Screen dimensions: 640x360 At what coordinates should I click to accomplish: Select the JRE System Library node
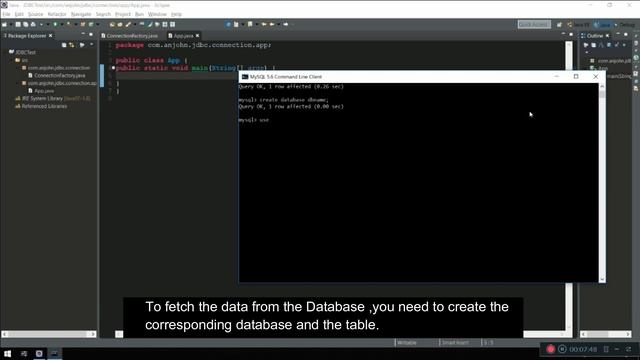[x=53, y=98]
